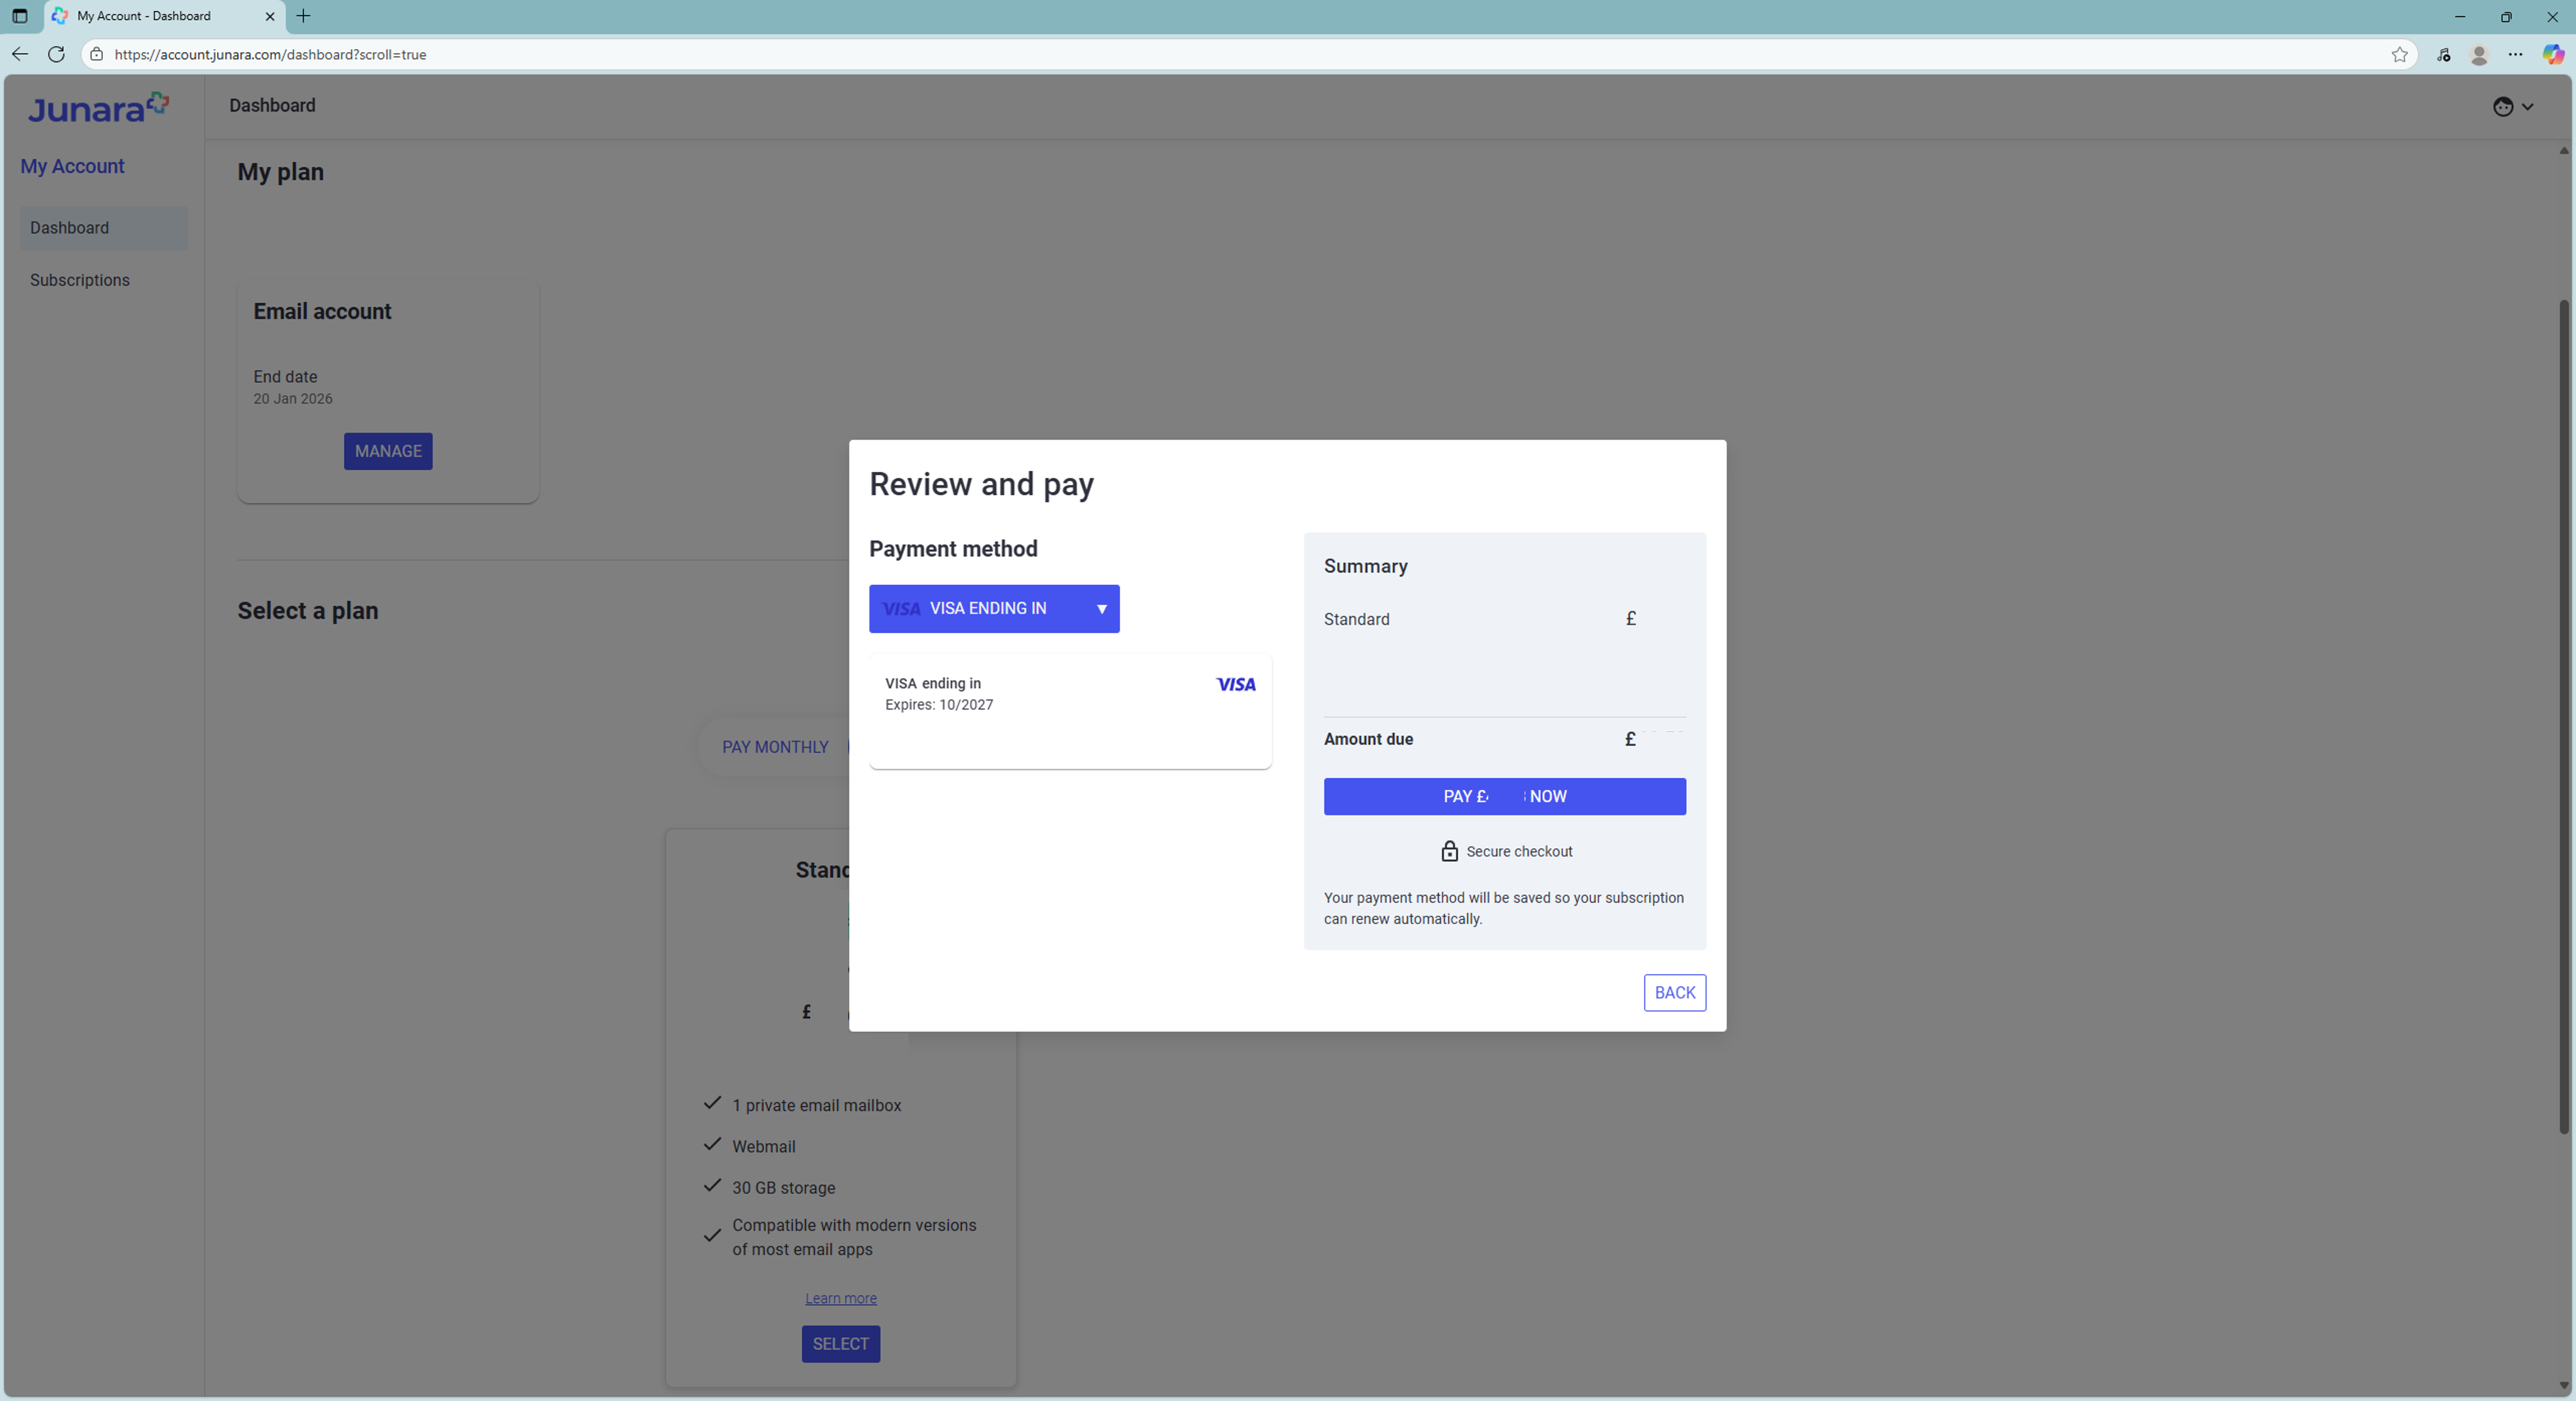Open tab actions menu icon

coord(19,16)
